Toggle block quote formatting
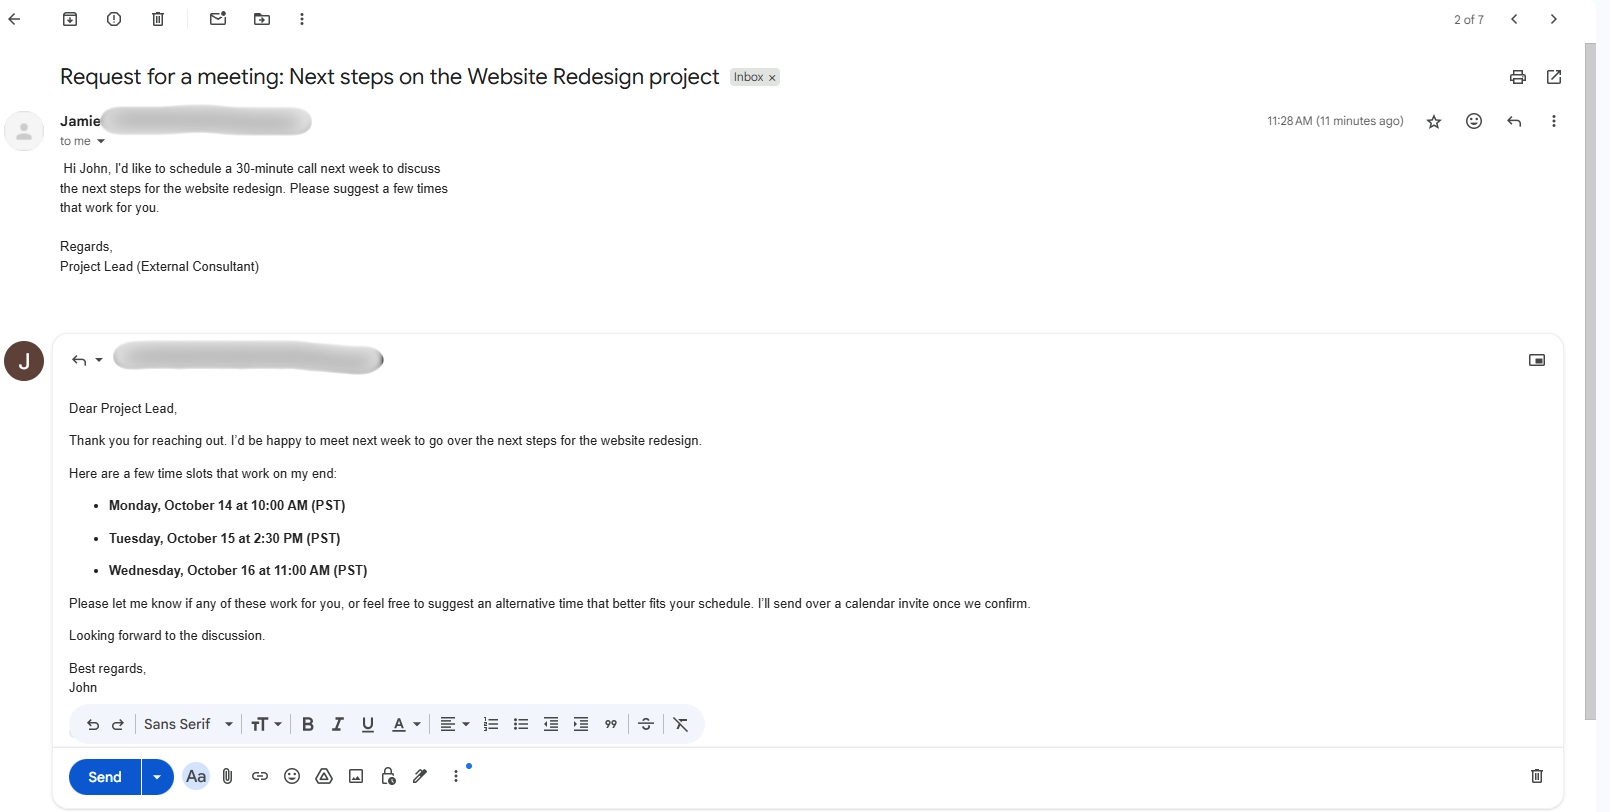1610x812 pixels. tap(611, 724)
